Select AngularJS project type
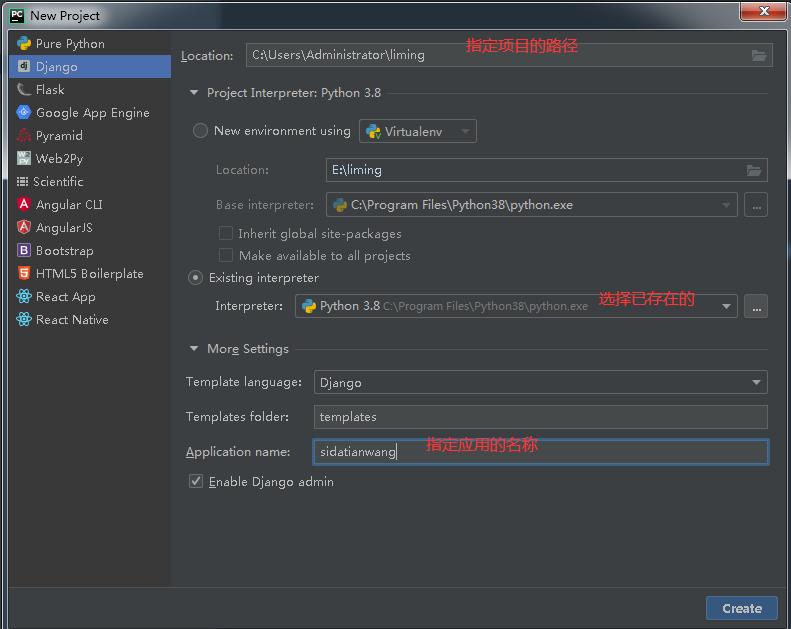Image resolution: width=791 pixels, height=629 pixels. coord(90,227)
